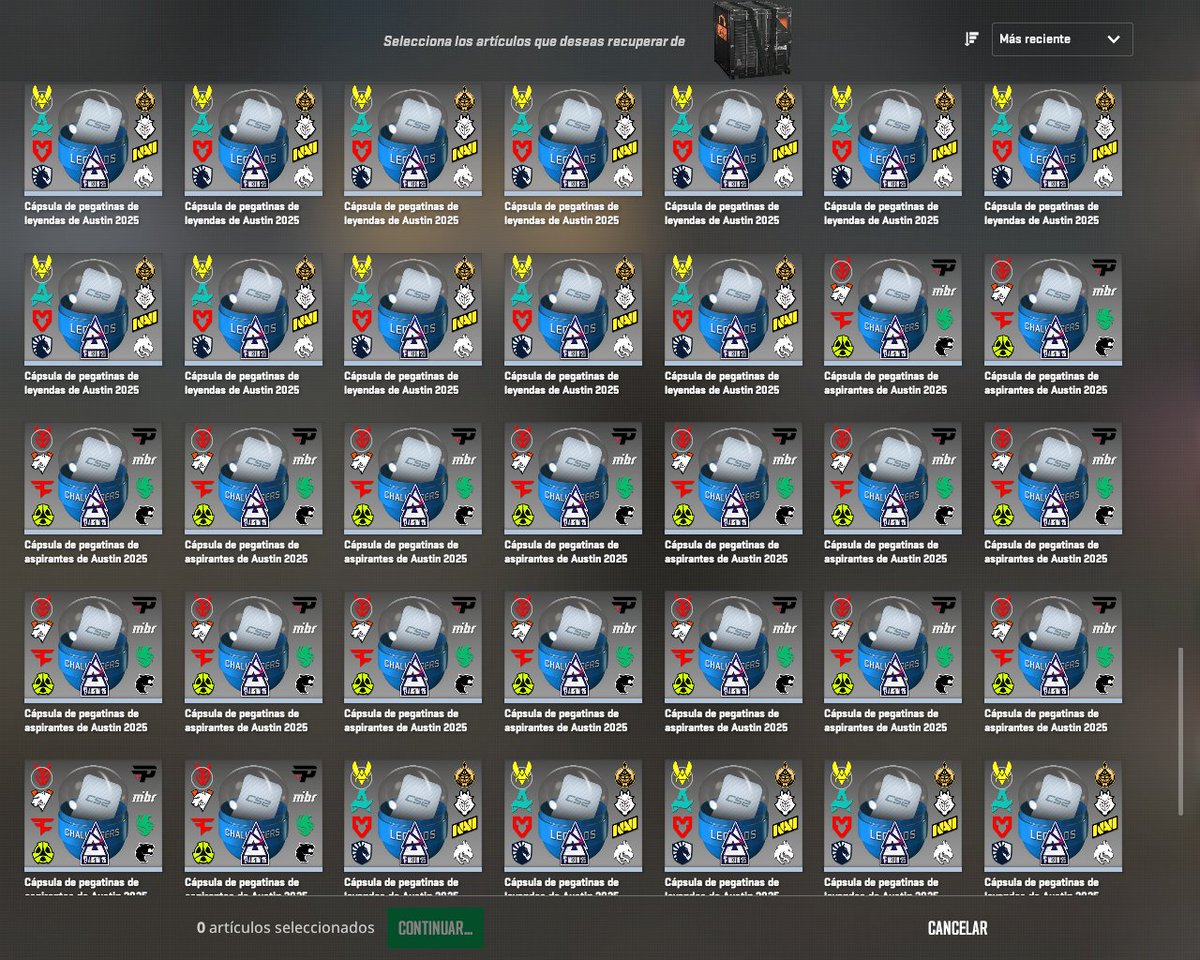Click 'aspirantes de Austin 2025' label under first third-row capsule

(86, 558)
